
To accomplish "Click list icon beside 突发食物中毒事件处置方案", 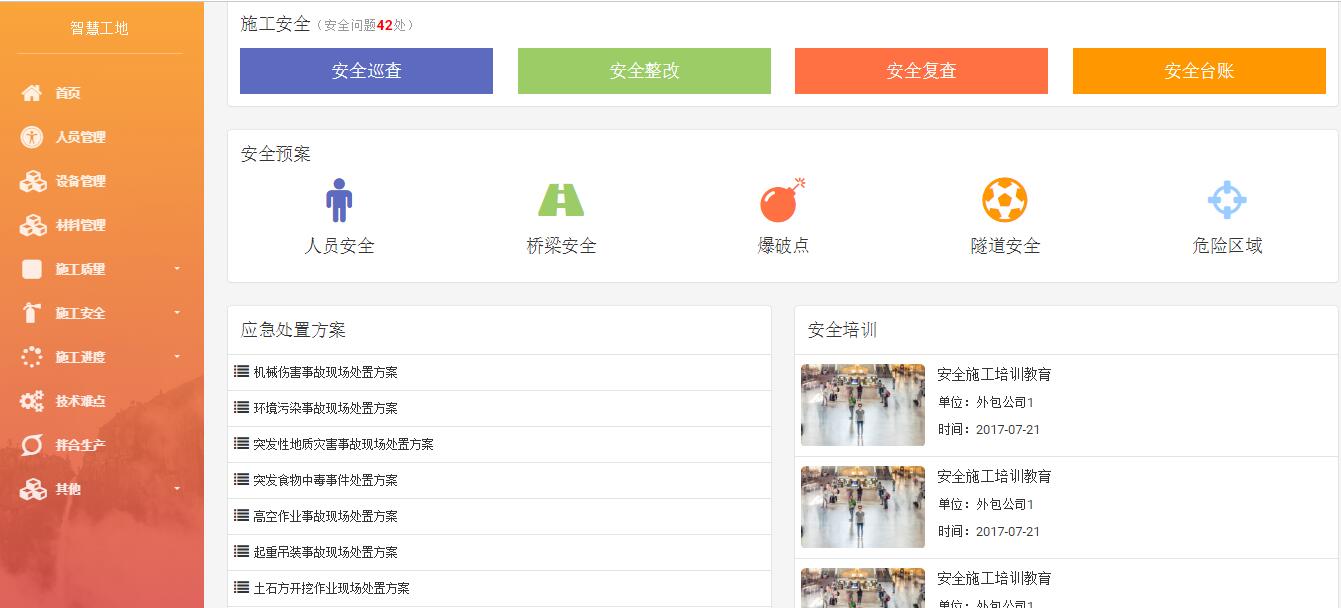I will click(241, 479).
